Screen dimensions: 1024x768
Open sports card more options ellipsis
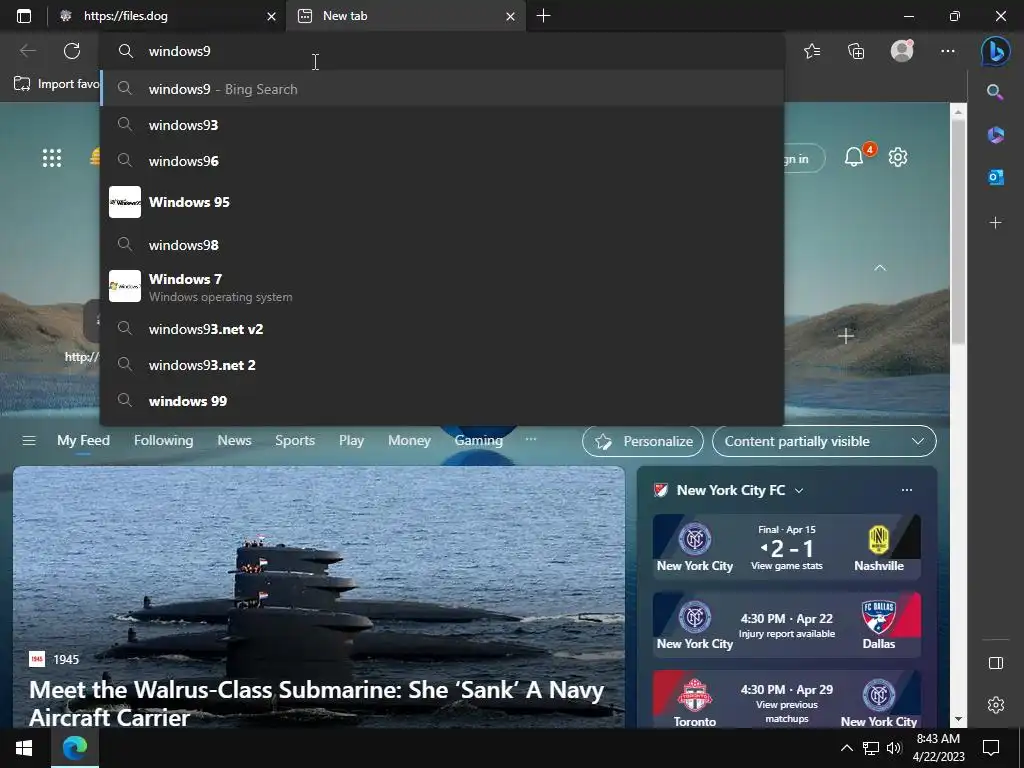[x=906, y=490]
